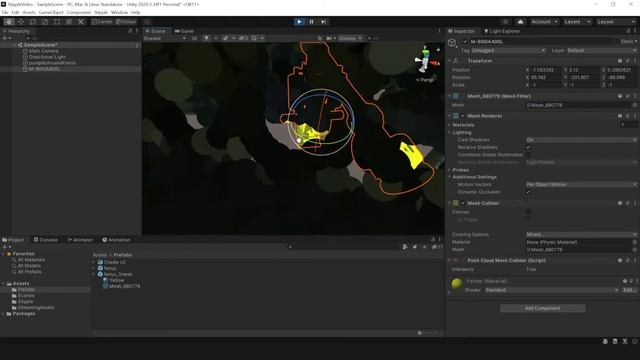640x360 pixels.
Task: Toggle Receive Shadows checkbox
Action: (528, 147)
